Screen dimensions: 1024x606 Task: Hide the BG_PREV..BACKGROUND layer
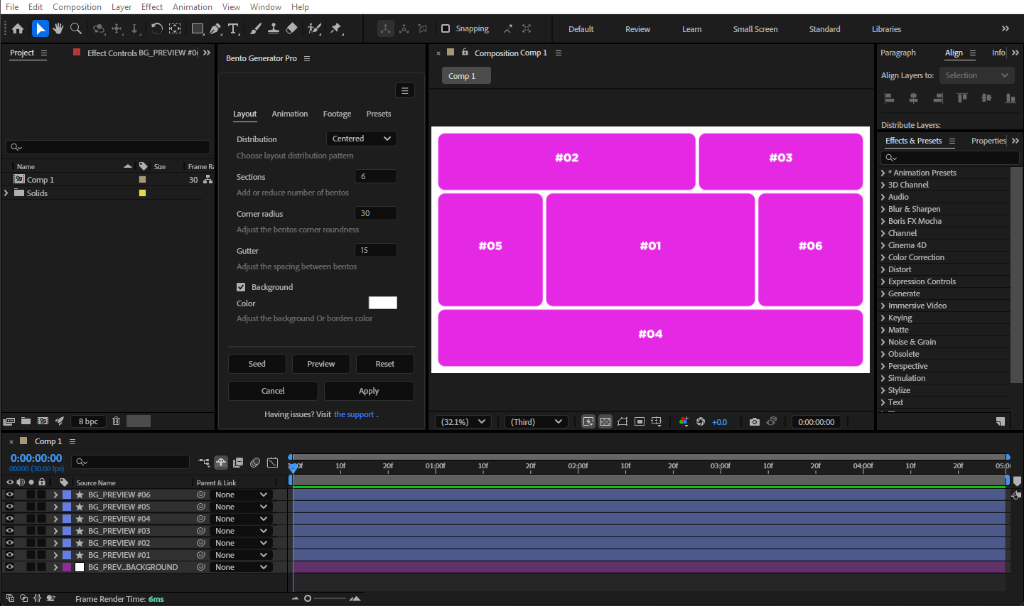click(10, 567)
